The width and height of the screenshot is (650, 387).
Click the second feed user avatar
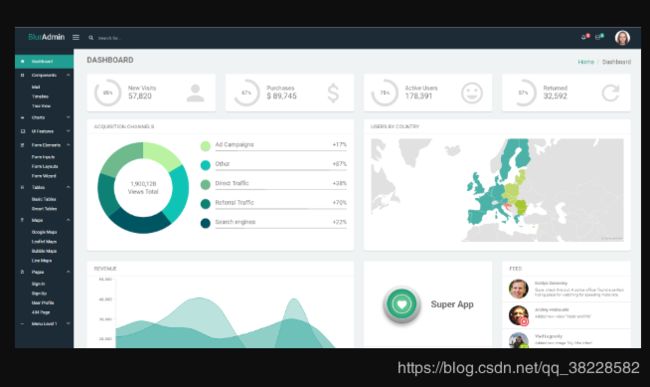tap(519, 315)
